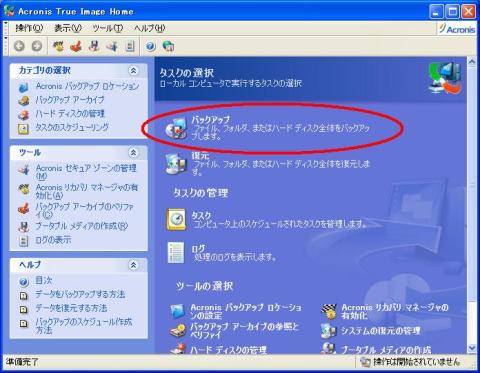This screenshot has height=373, width=480.
Task: Click the main pane scrollbar up arrow
Action: click(472, 62)
